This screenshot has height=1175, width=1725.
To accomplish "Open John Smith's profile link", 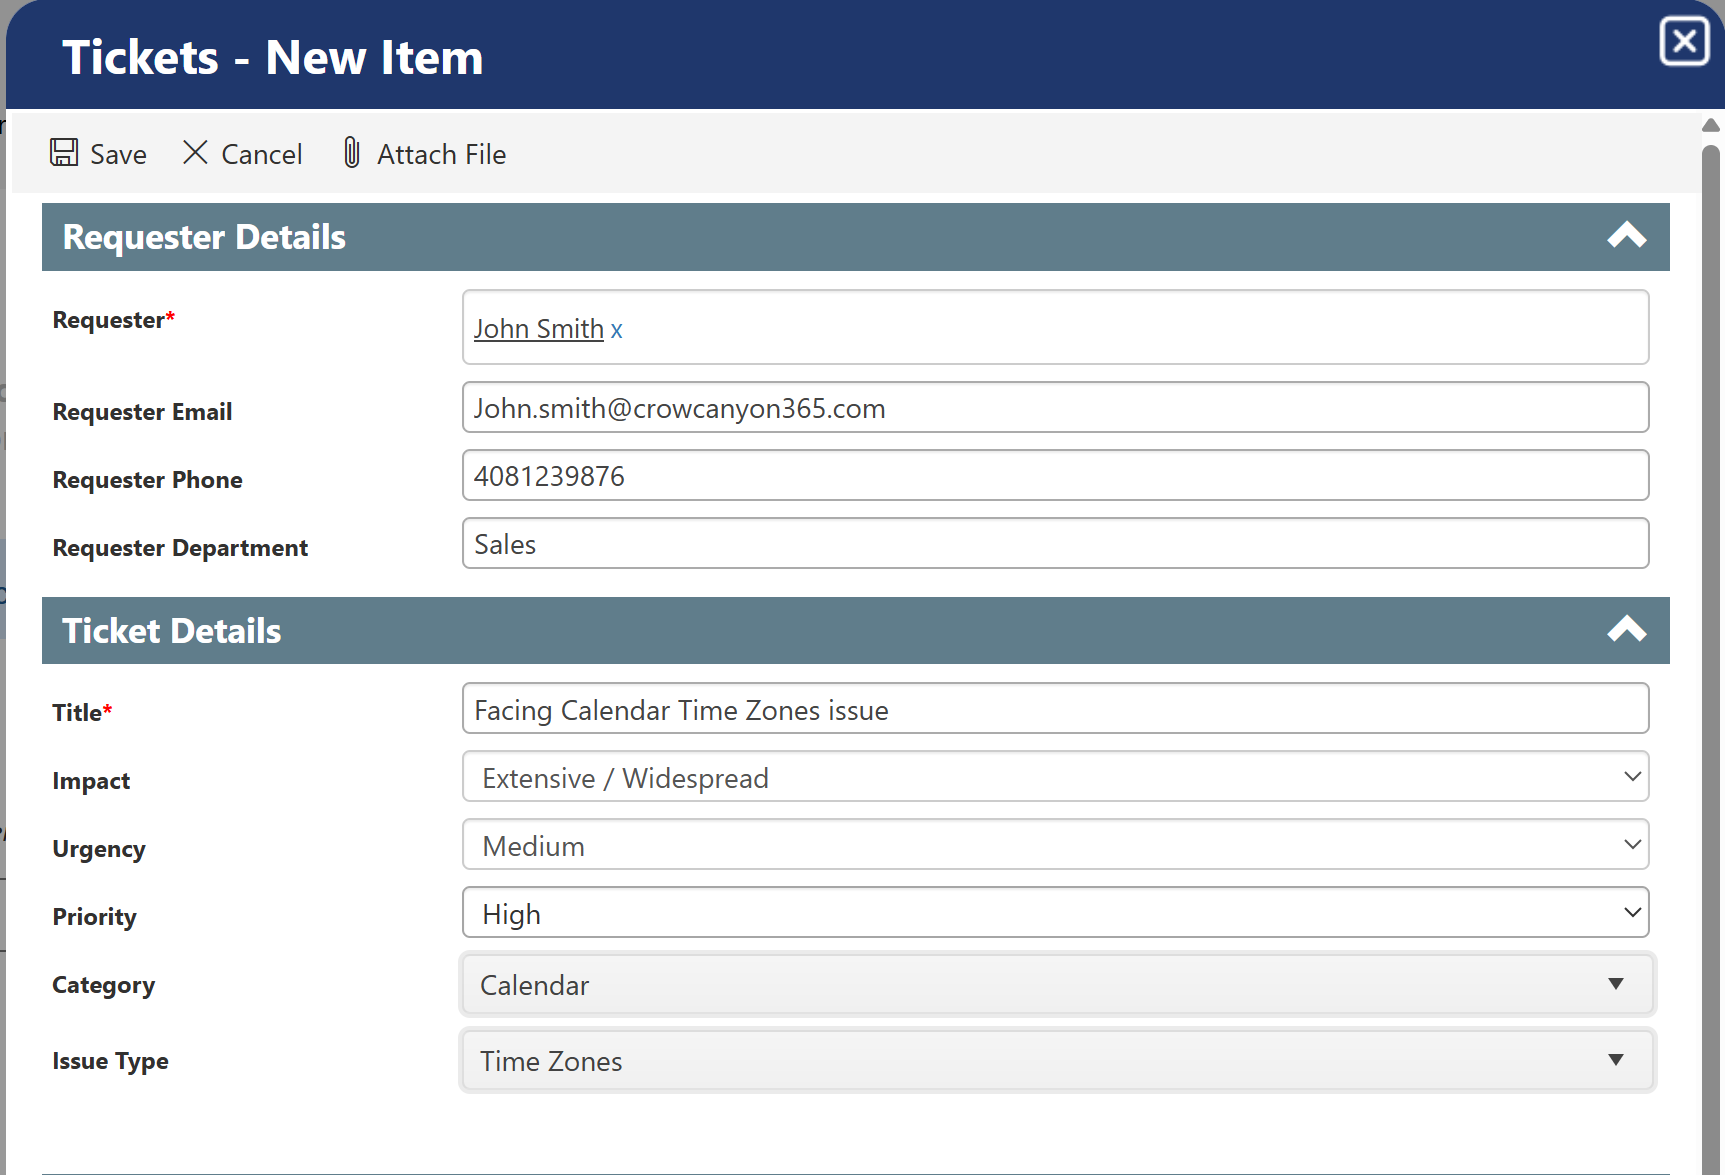I will (x=538, y=328).
